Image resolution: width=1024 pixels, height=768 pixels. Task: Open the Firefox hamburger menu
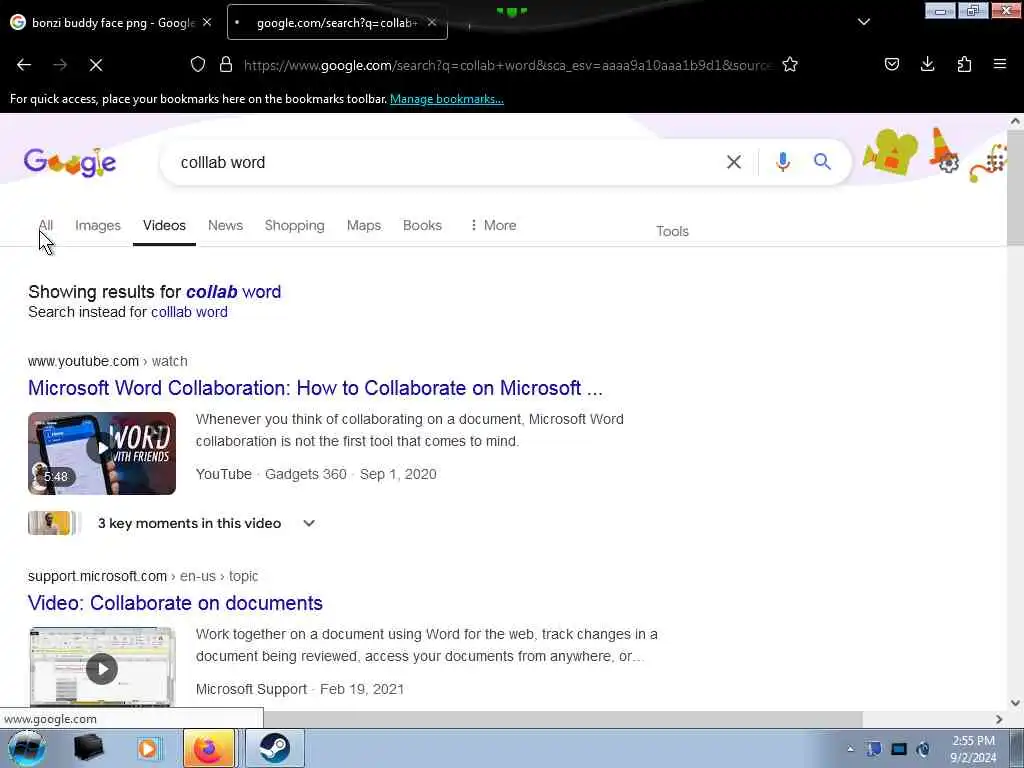1000,64
